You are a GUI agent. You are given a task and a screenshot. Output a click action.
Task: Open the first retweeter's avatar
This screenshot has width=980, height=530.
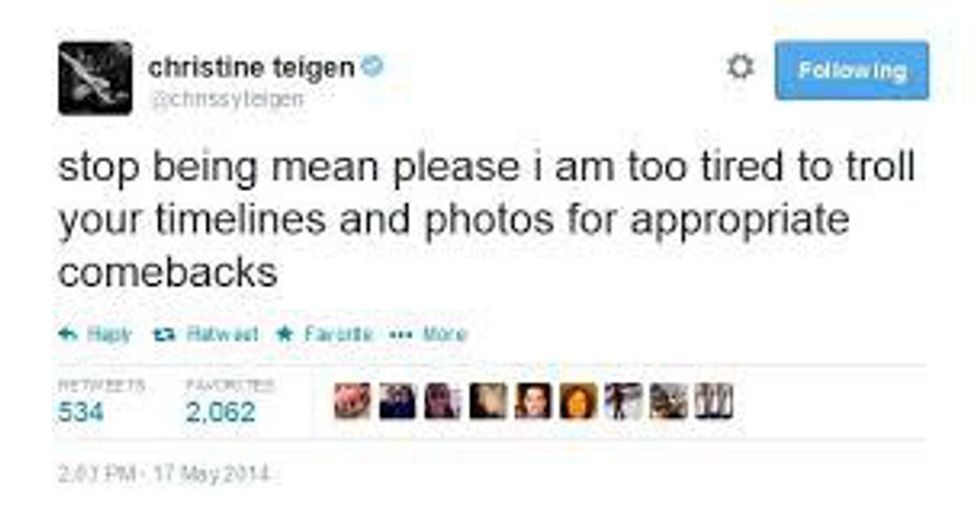click(352, 401)
